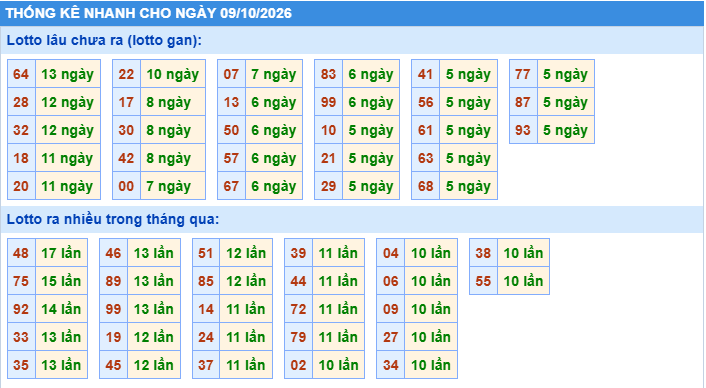The height and width of the screenshot is (388, 706).
Task: Click the '5 ngày' value beside number 87
Action: coord(566,102)
